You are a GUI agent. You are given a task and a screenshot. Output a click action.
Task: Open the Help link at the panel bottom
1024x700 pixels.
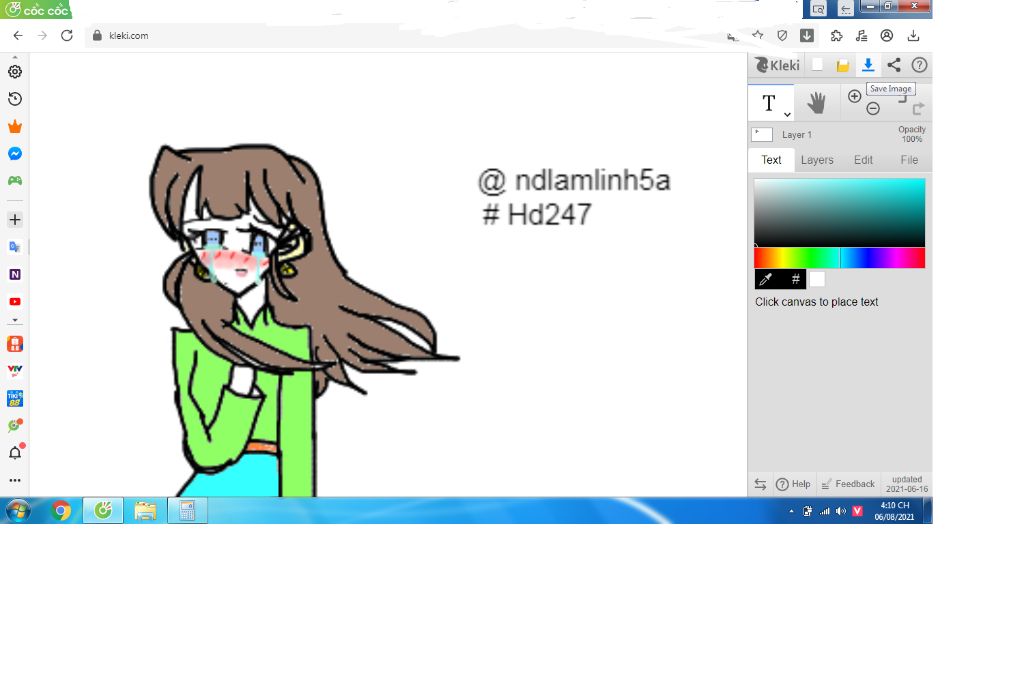coord(793,484)
